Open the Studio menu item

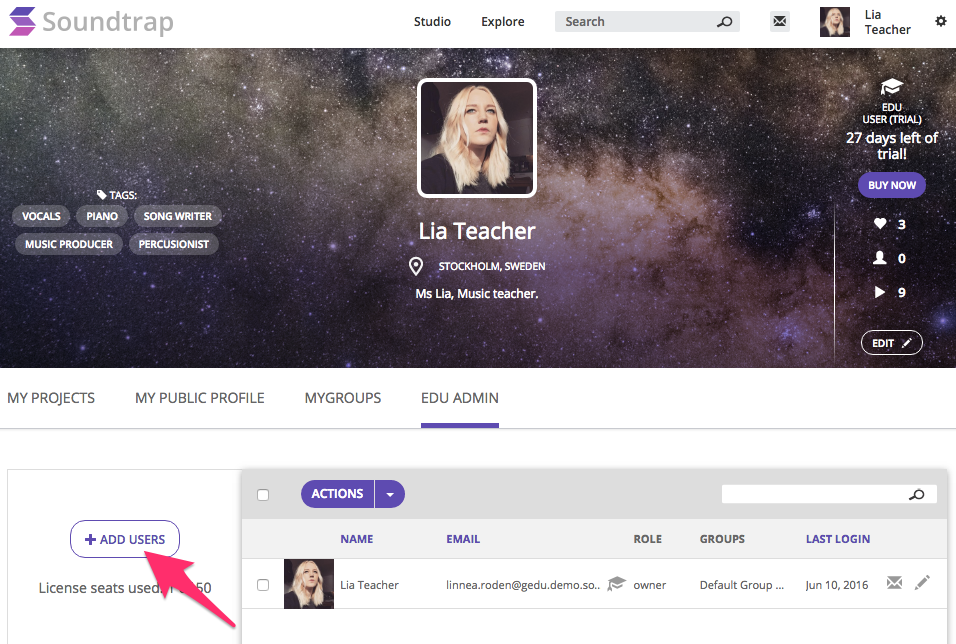tap(432, 21)
